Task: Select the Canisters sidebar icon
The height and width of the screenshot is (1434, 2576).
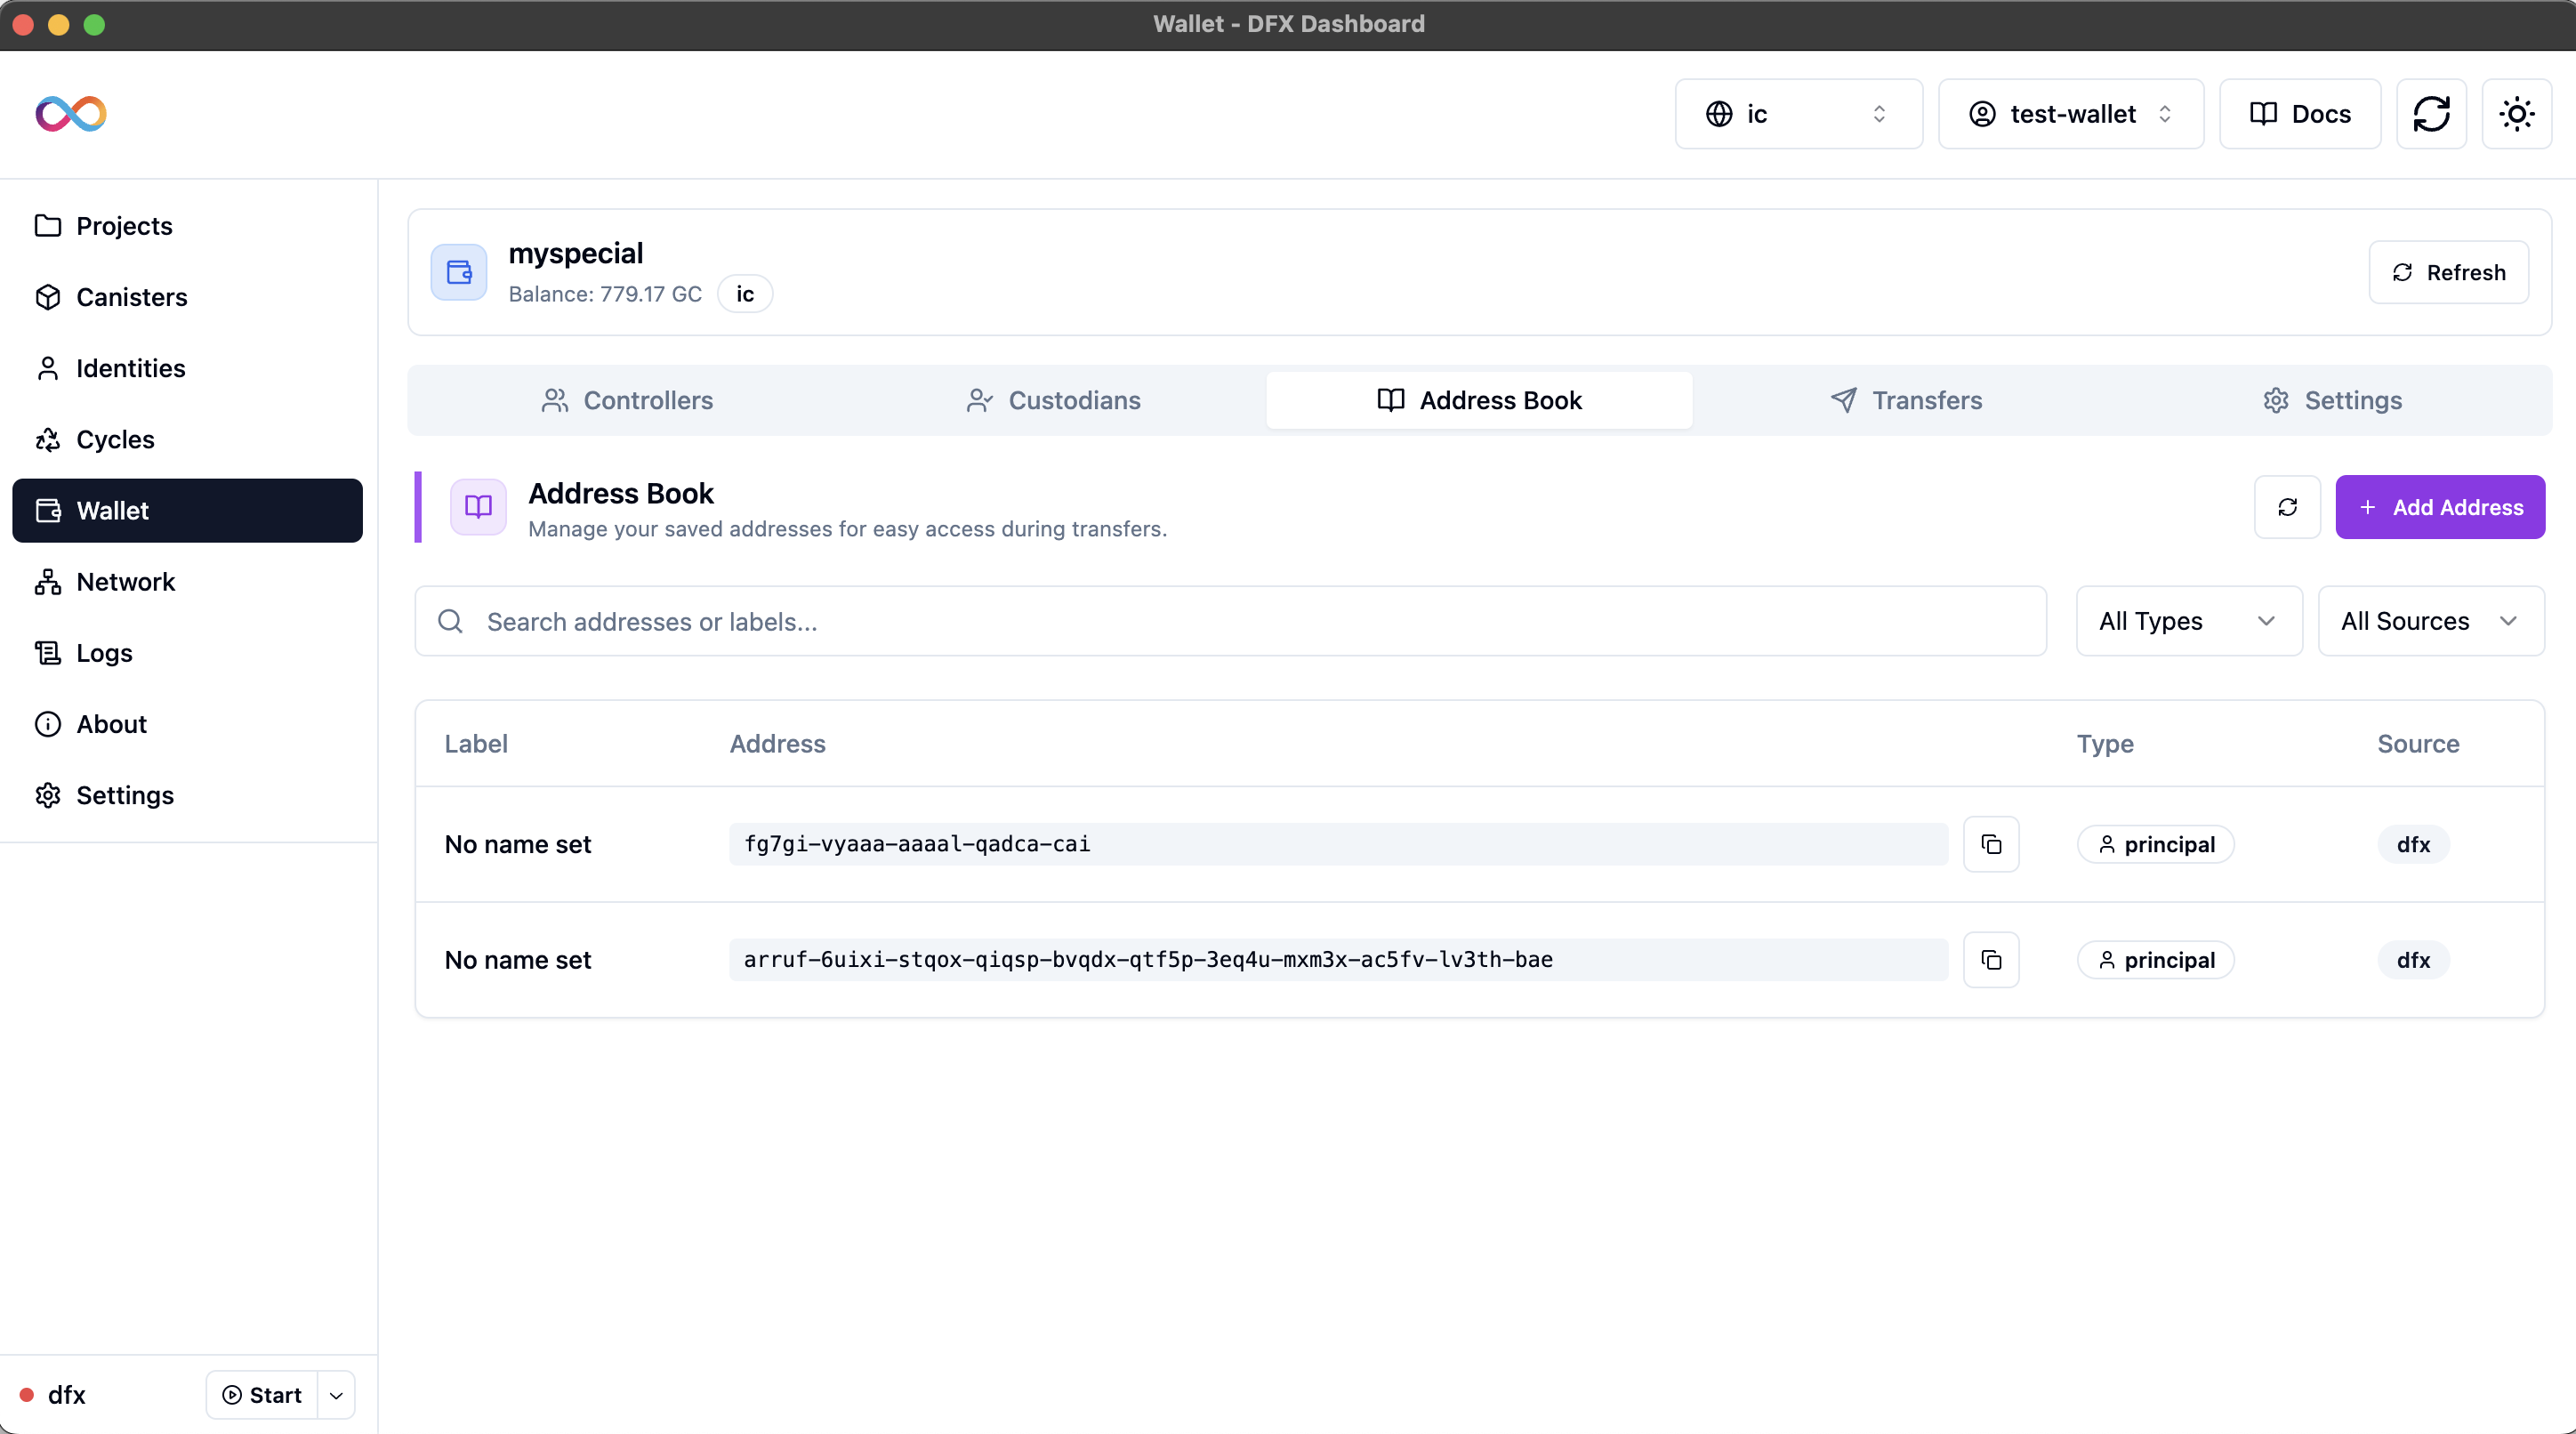Action: (131, 297)
